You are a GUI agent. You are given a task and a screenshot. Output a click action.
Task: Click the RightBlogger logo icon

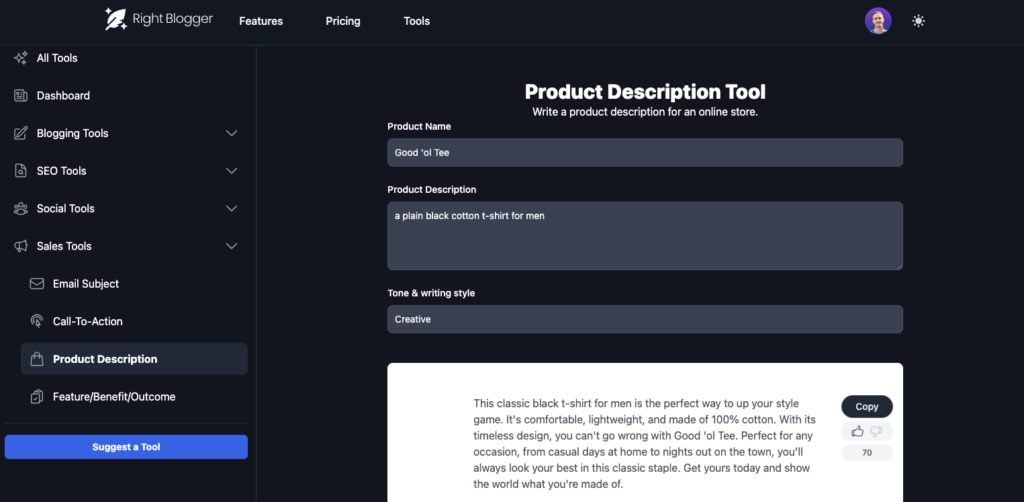coord(116,19)
